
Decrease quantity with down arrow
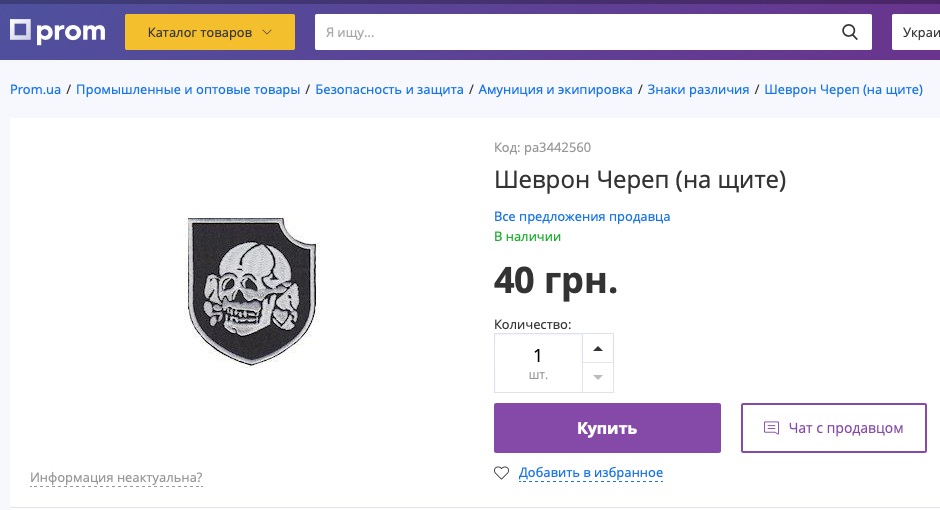click(598, 378)
